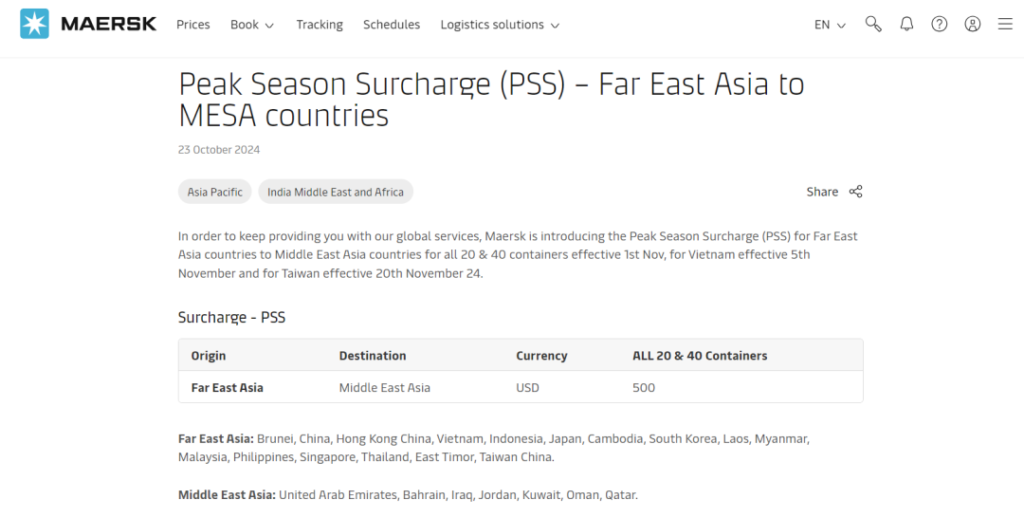Click the Origin column header
The height and width of the screenshot is (518, 1024).
208,355
